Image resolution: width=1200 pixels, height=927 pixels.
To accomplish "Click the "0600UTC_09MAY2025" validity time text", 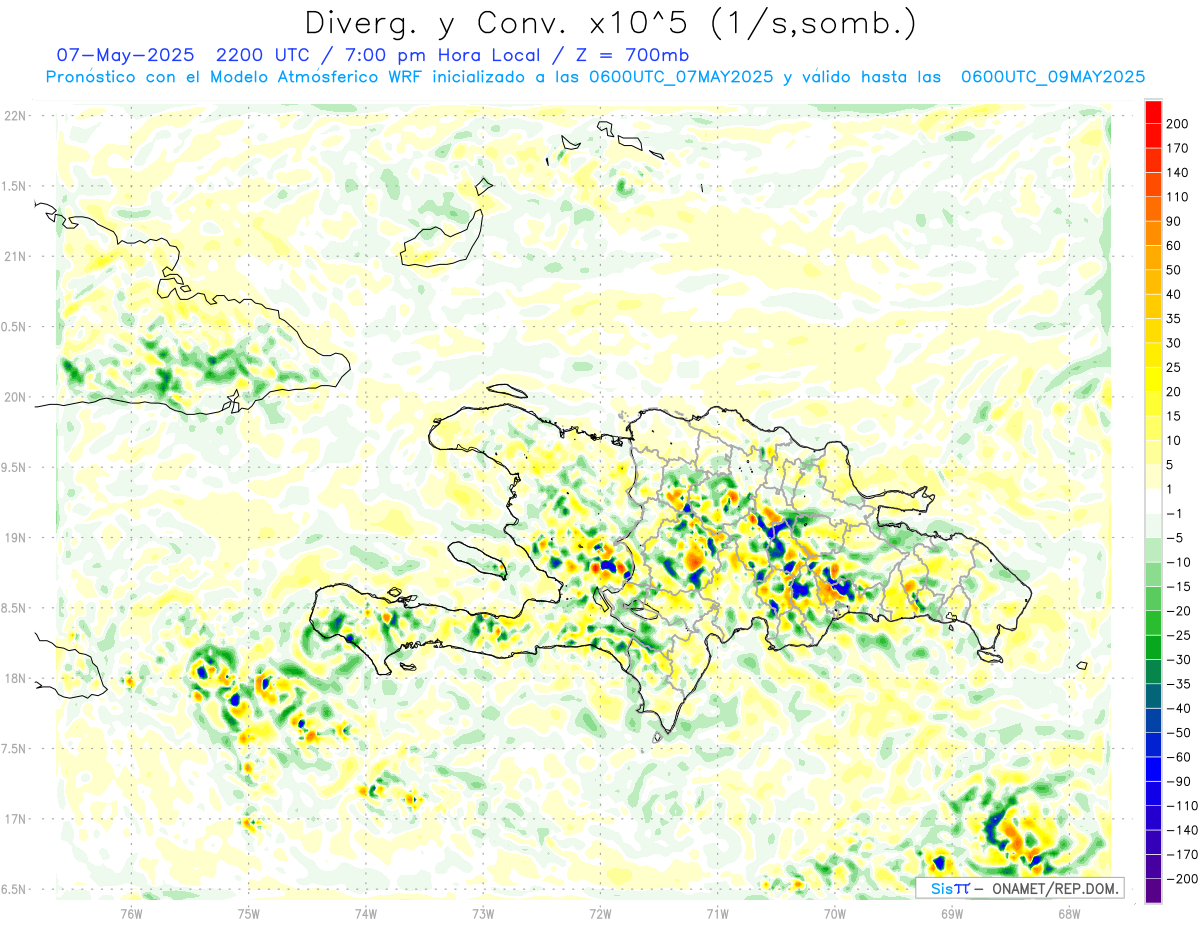I will [1052, 77].
